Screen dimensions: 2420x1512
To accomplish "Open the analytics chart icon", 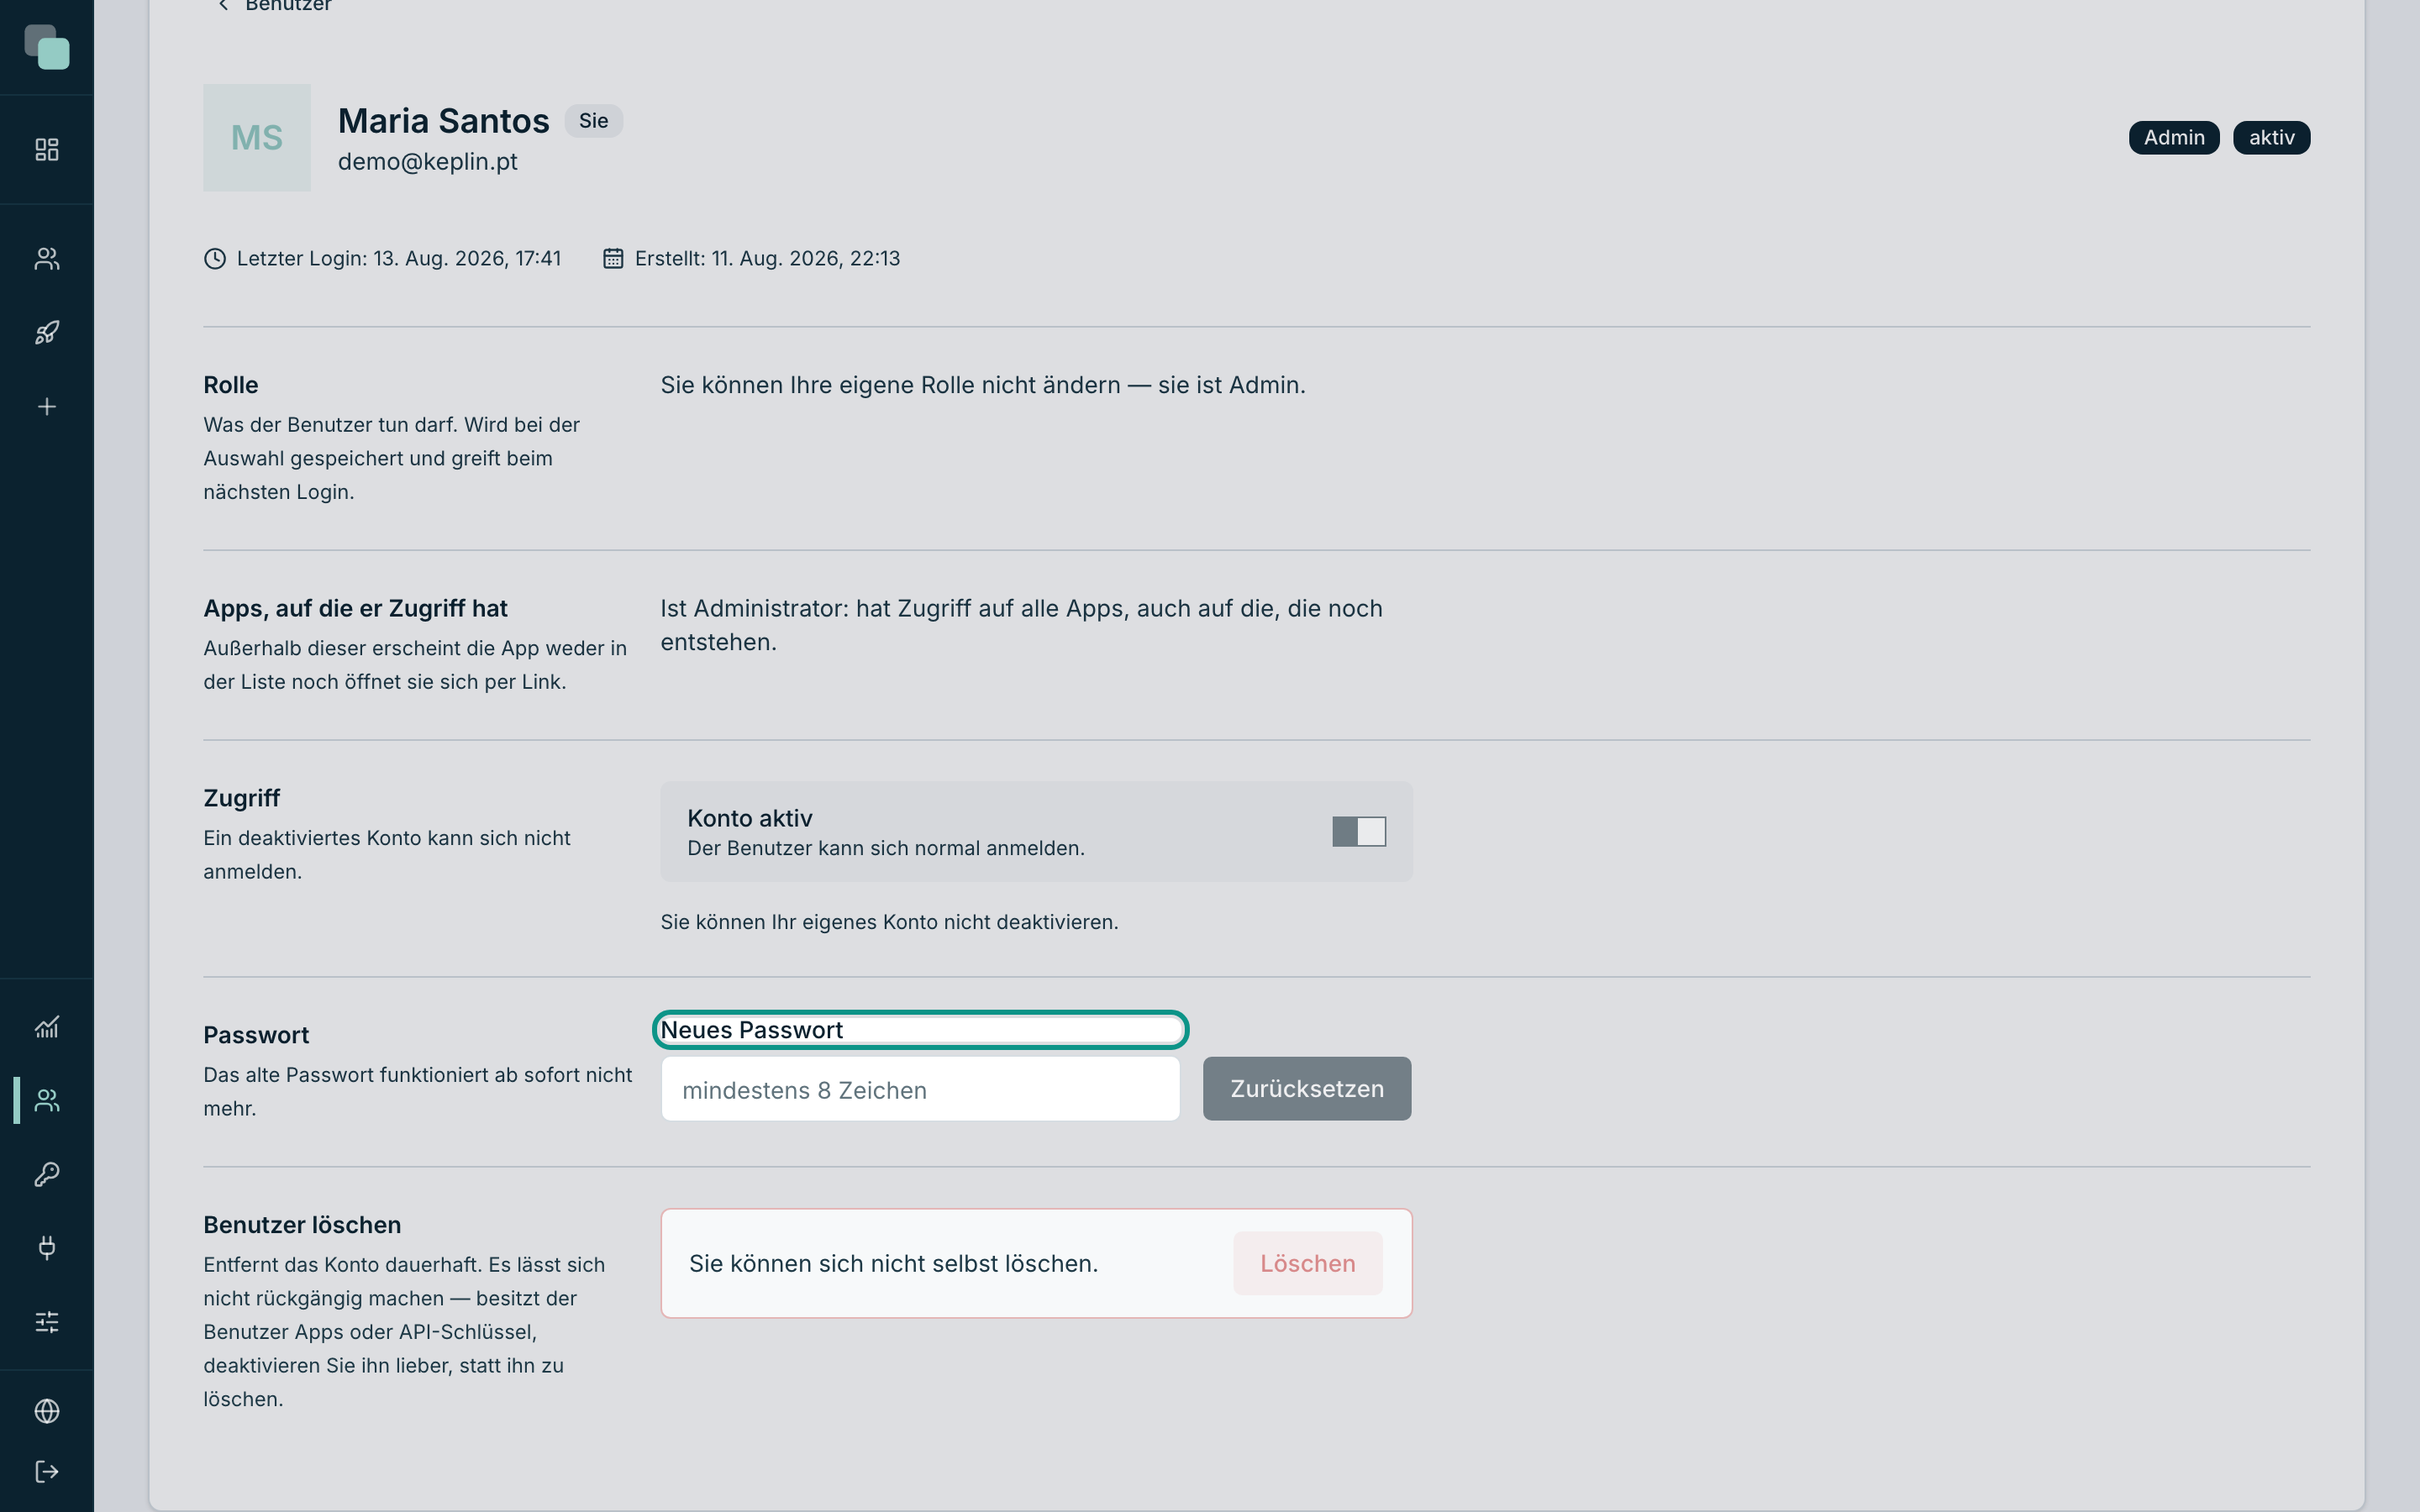I will point(47,1027).
